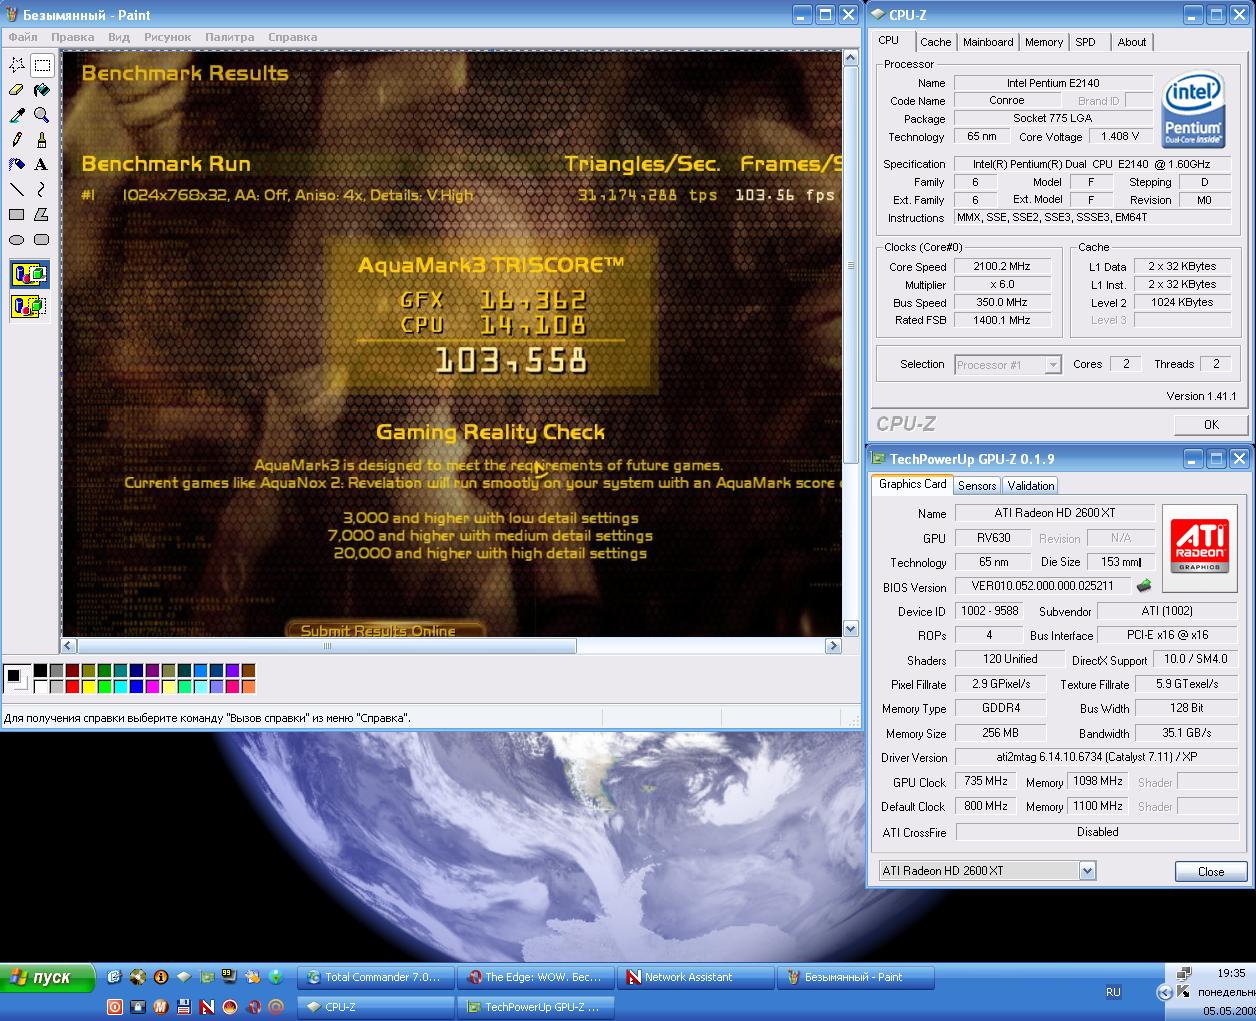The height and width of the screenshot is (1021, 1256).
Task: Open the Selection Processor #1 dropdown
Action: click(x=1052, y=365)
